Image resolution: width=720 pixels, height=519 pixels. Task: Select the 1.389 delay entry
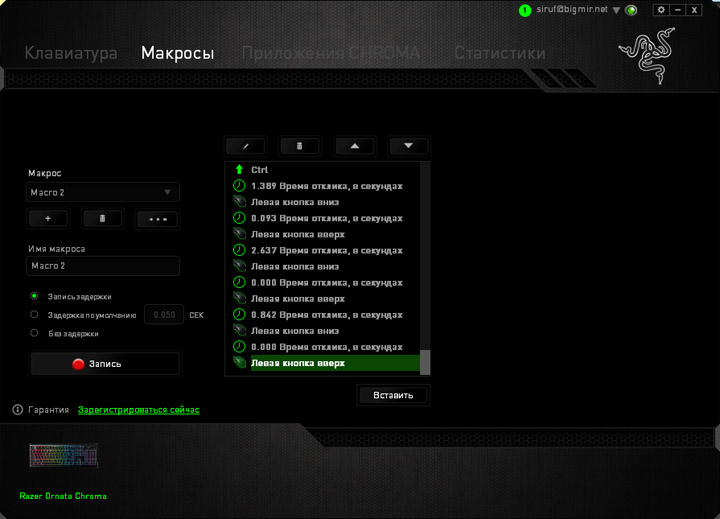322,186
